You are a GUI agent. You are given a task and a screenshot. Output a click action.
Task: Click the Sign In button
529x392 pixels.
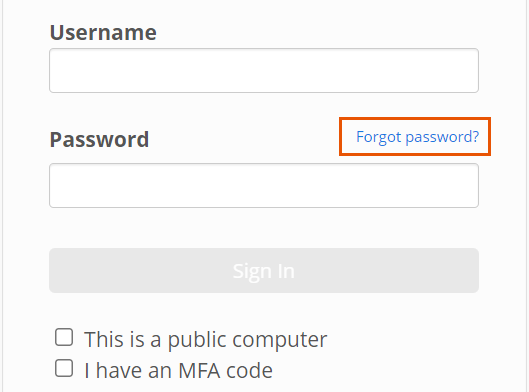click(x=264, y=271)
